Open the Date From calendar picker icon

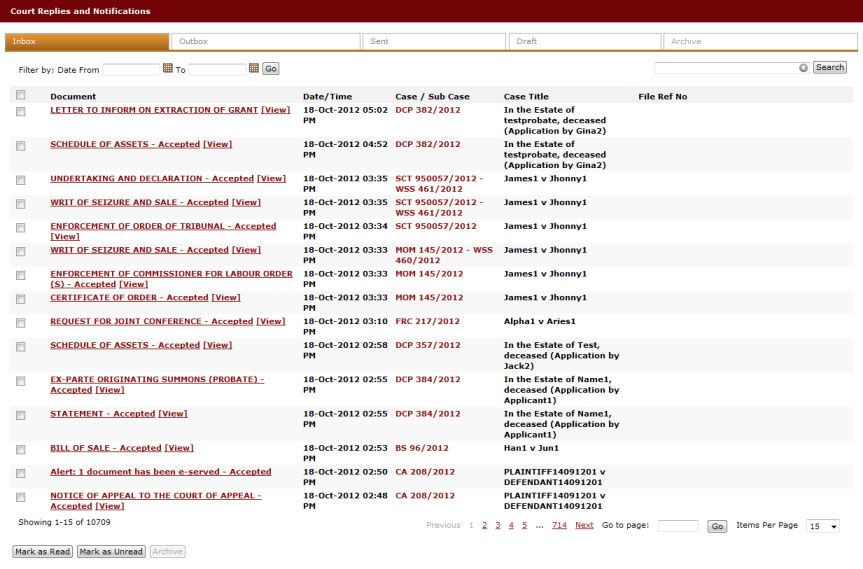tap(167, 69)
